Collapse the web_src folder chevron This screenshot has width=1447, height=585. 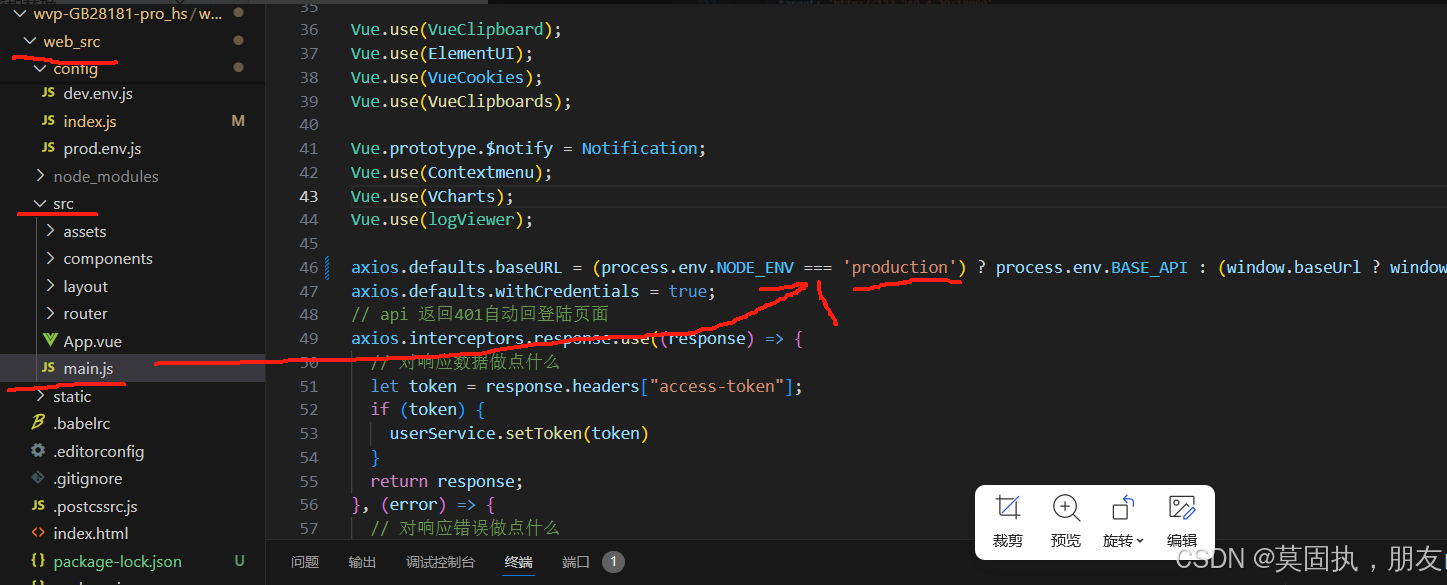coord(31,41)
